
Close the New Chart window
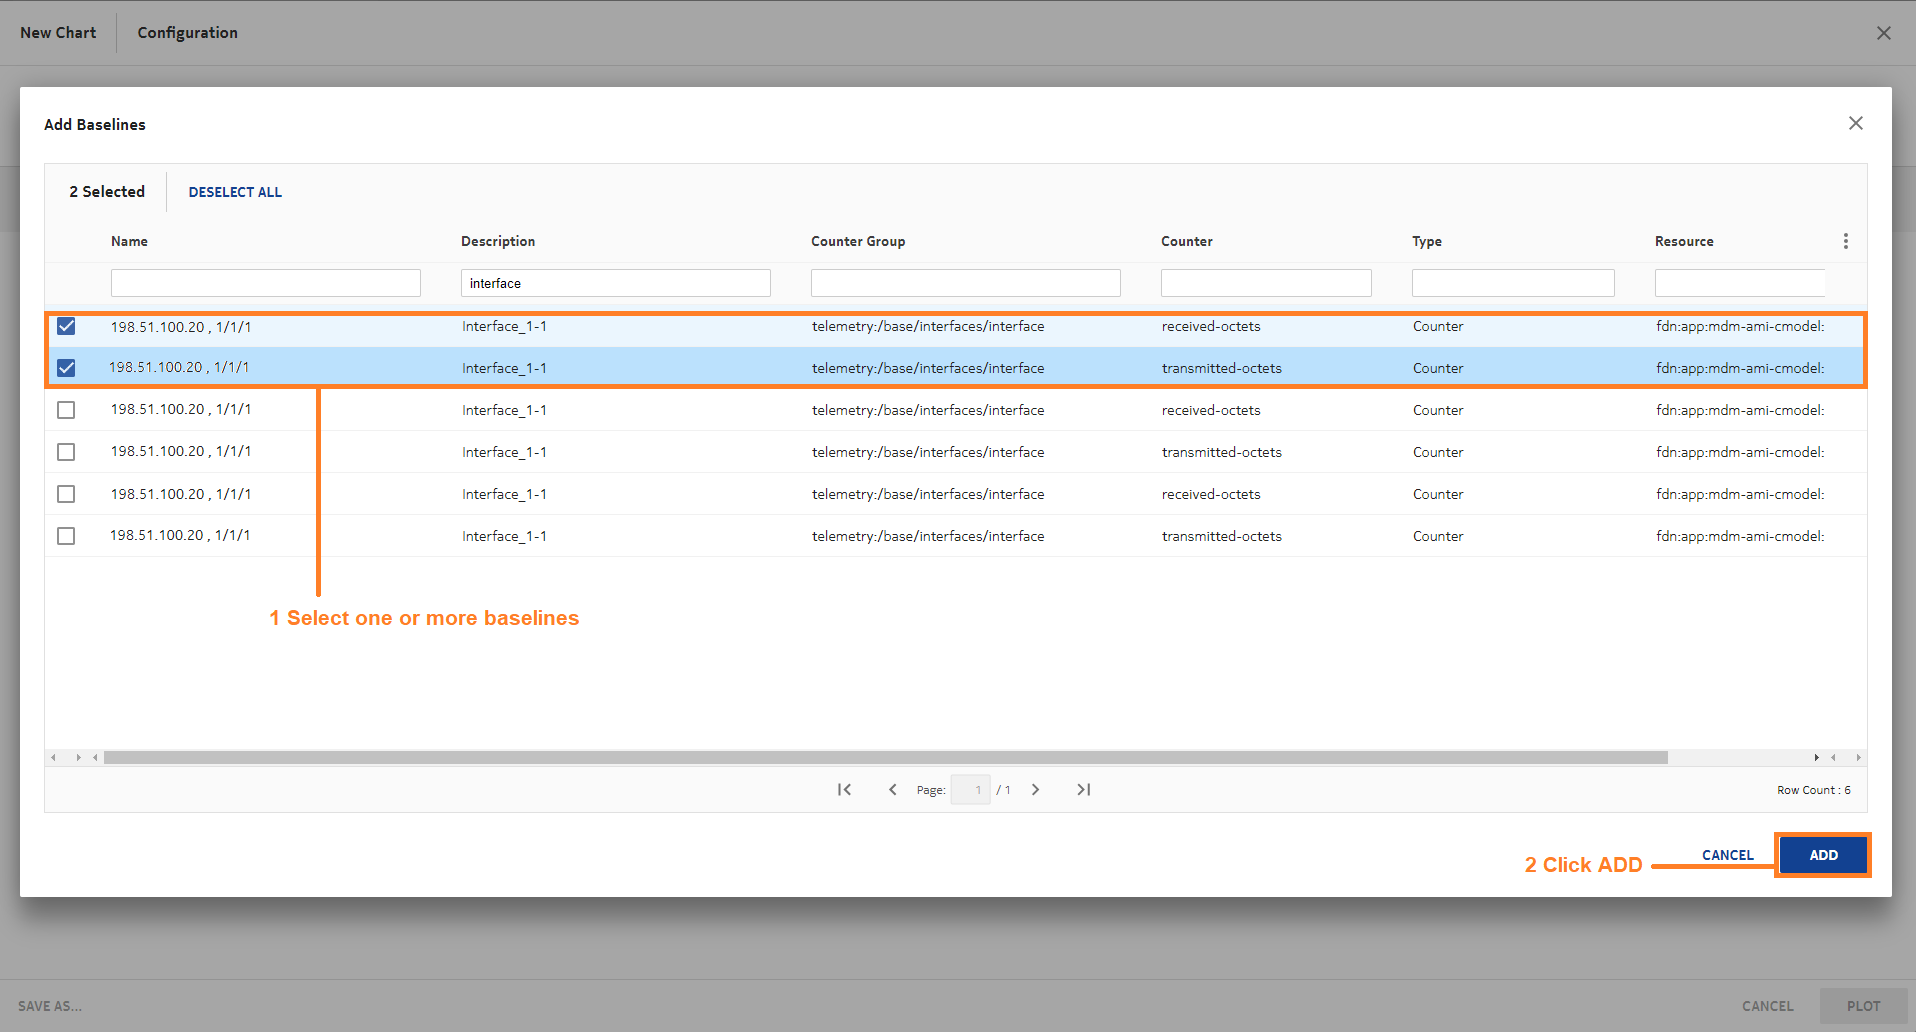tap(1884, 33)
